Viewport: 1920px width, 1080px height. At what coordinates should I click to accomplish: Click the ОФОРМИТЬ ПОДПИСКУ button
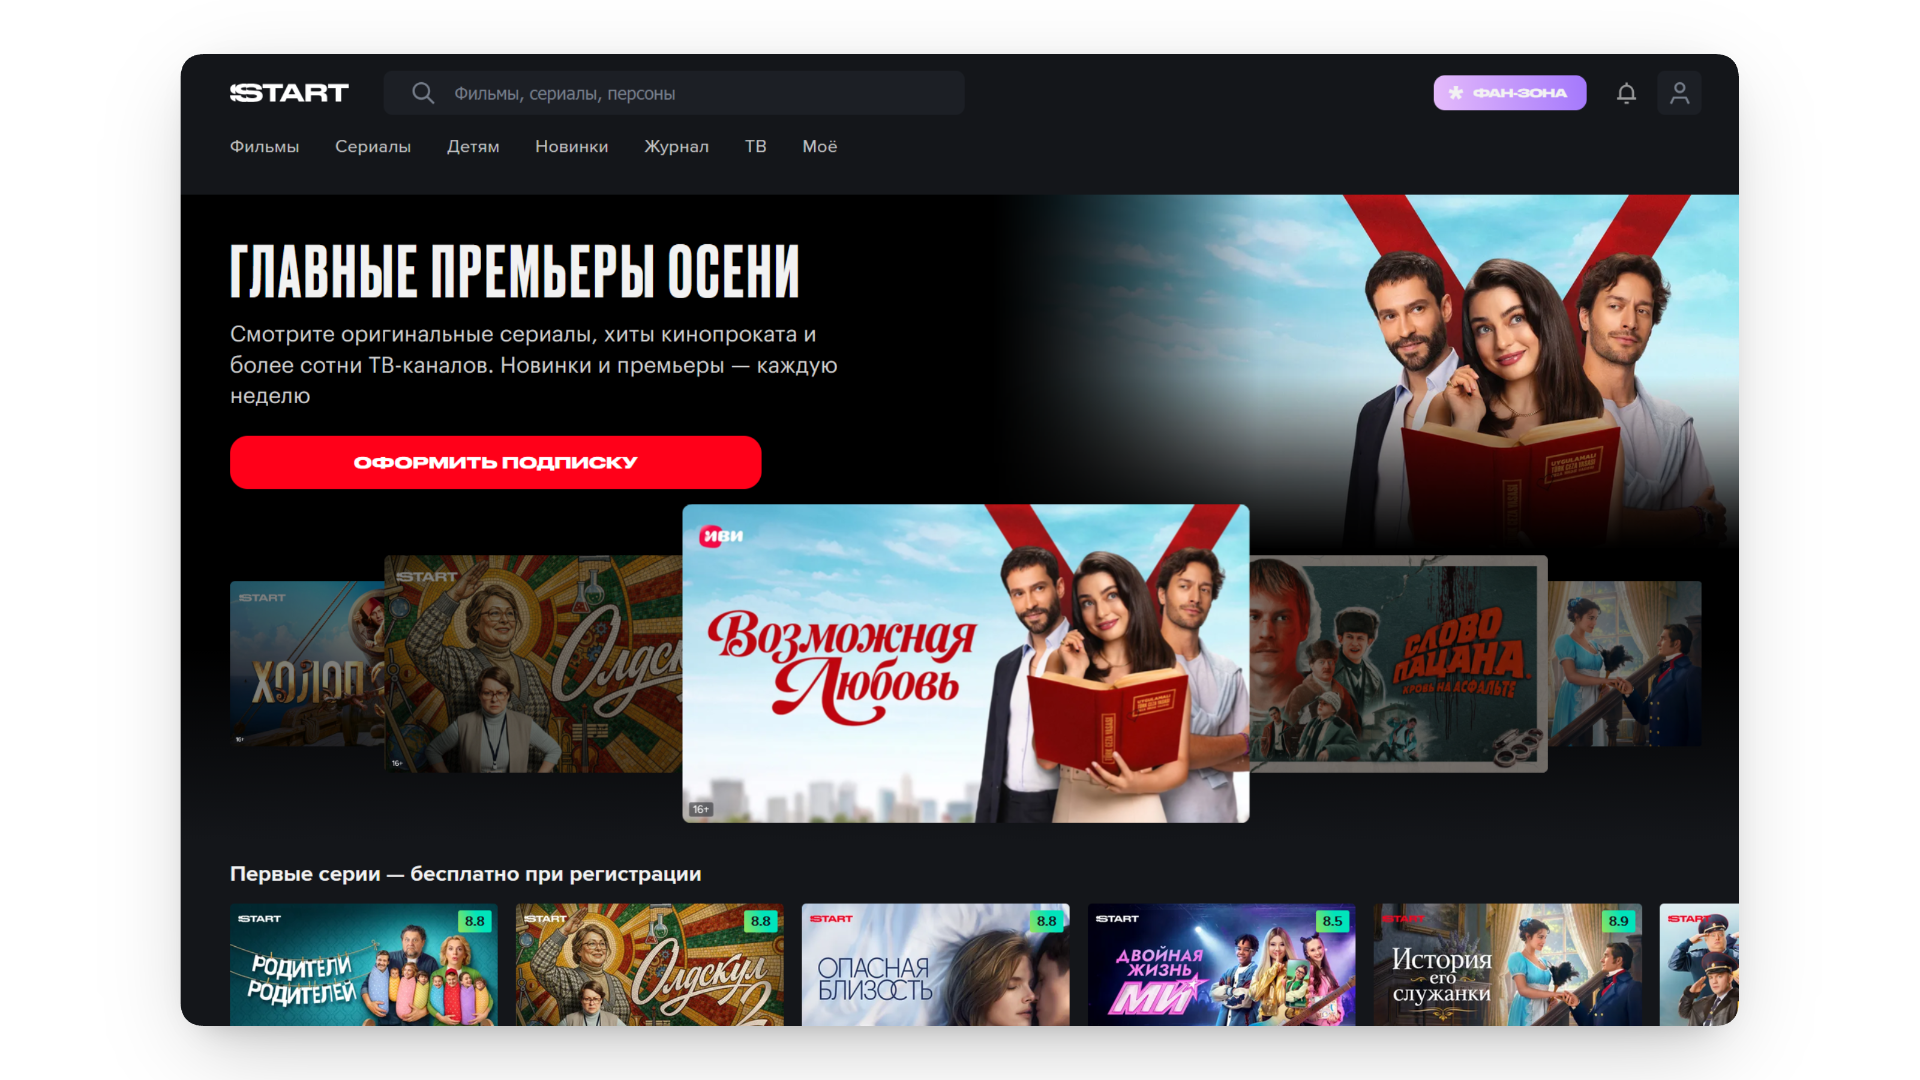coord(495,462)
